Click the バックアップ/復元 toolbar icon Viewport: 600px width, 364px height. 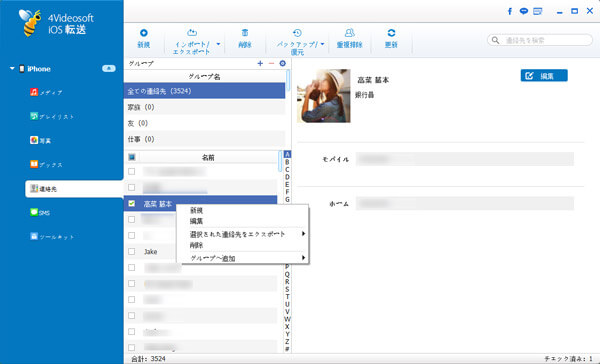pyautogui.click(x=297, y=33)
